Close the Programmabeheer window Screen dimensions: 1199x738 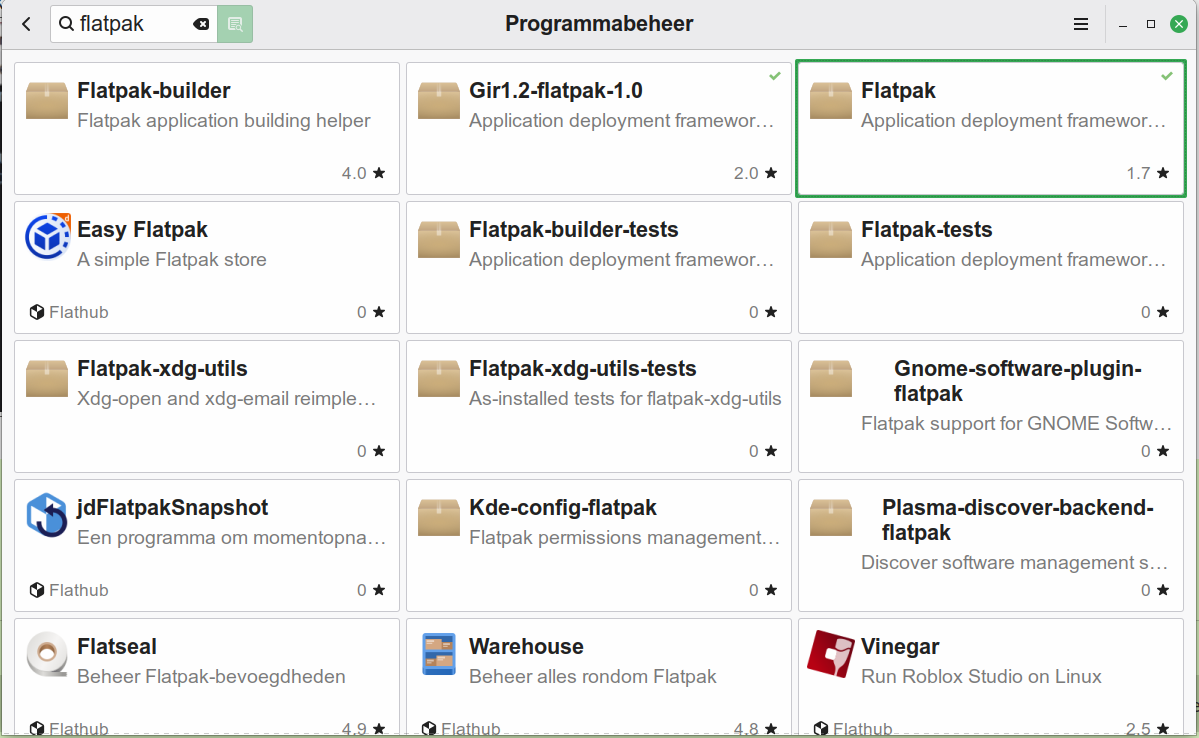(x=1179, y=24)
